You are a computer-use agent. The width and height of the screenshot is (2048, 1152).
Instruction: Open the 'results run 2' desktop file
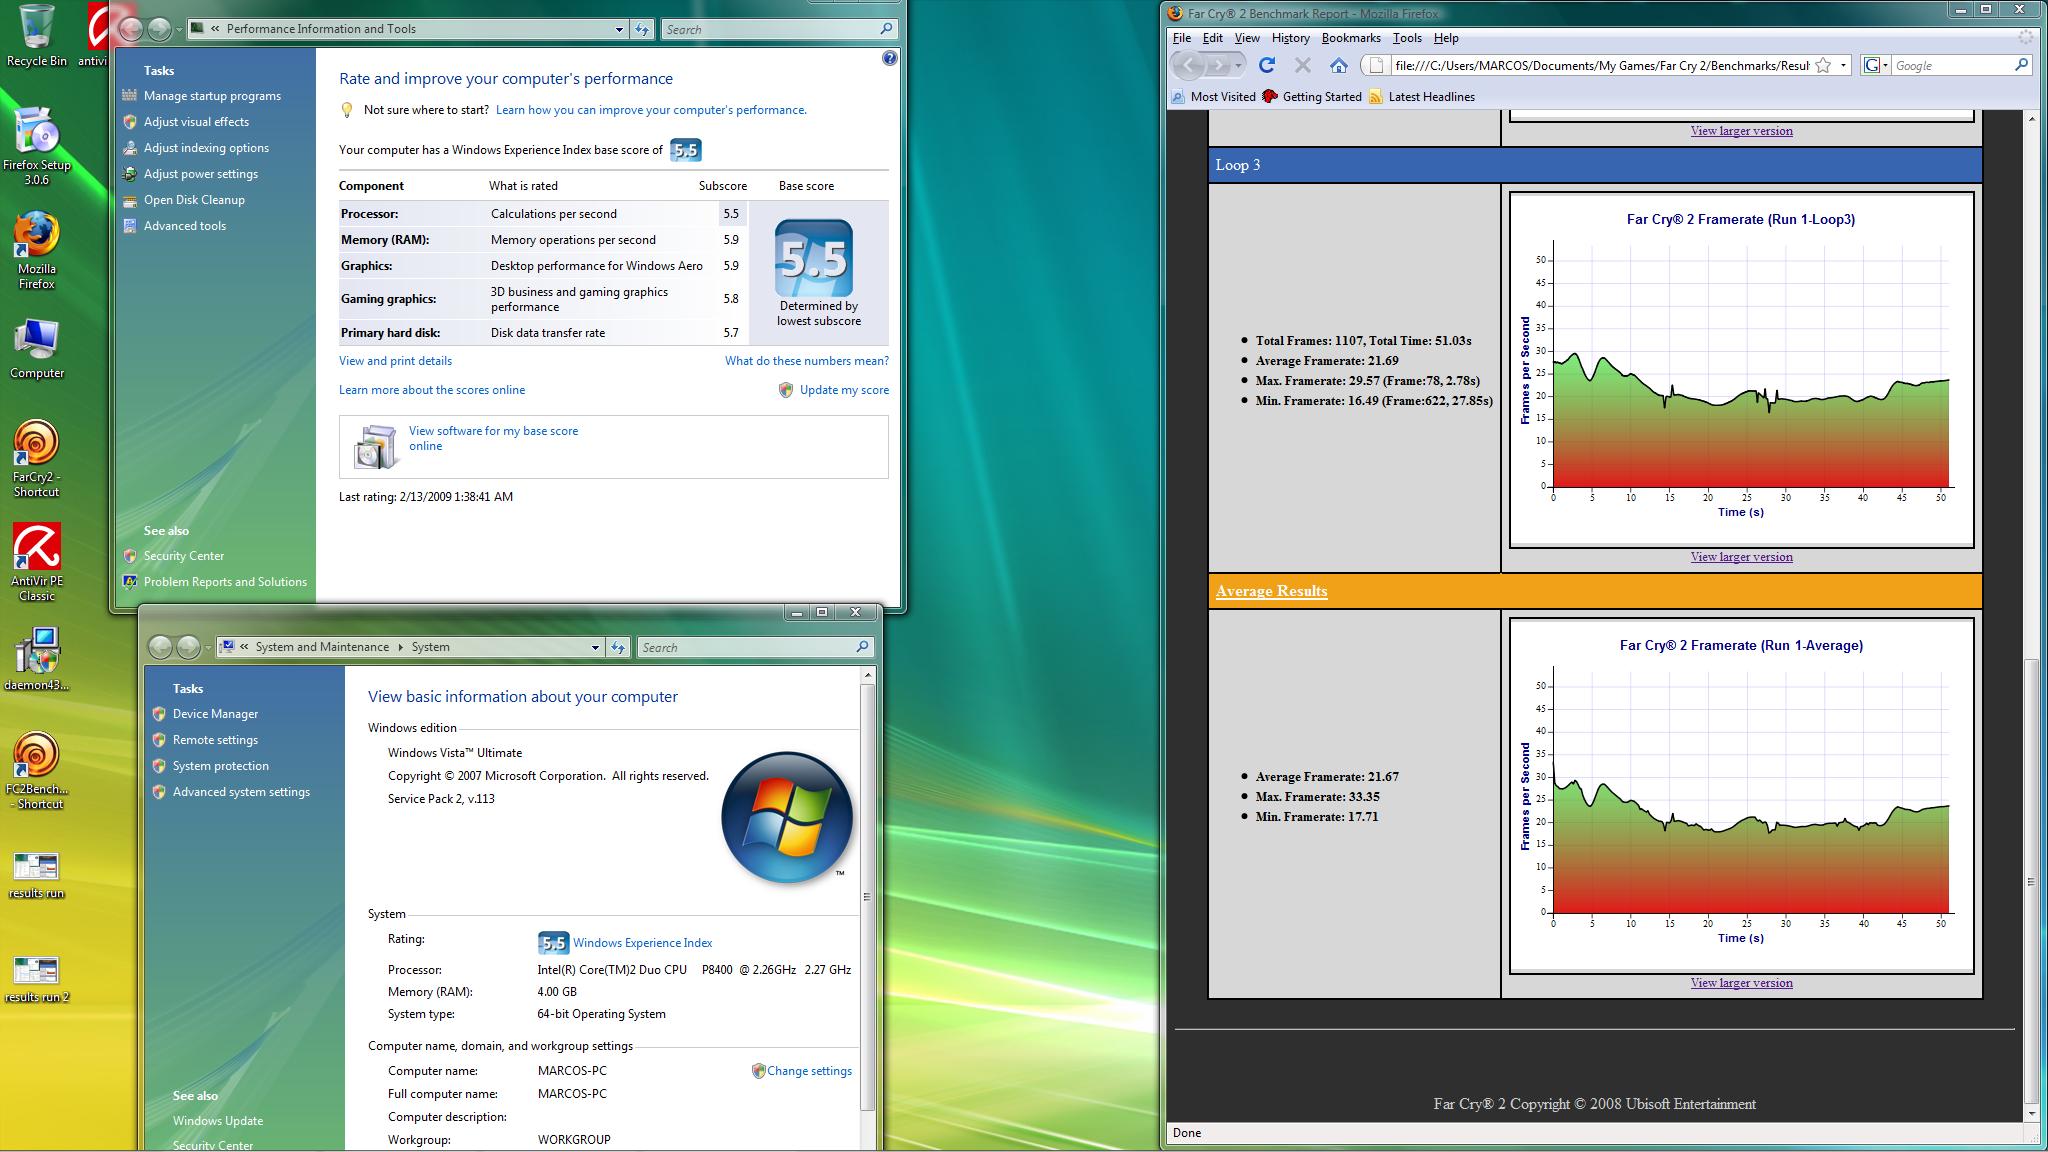point(36,980)
